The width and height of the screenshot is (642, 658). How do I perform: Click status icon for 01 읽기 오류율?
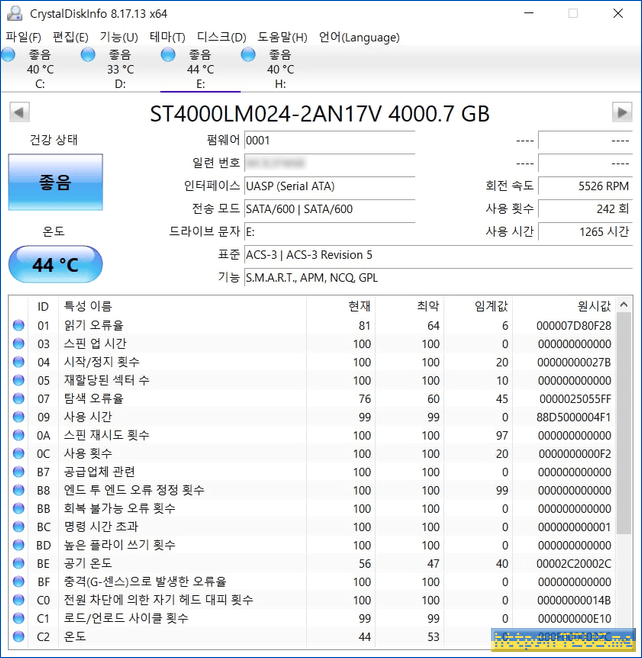18,325
